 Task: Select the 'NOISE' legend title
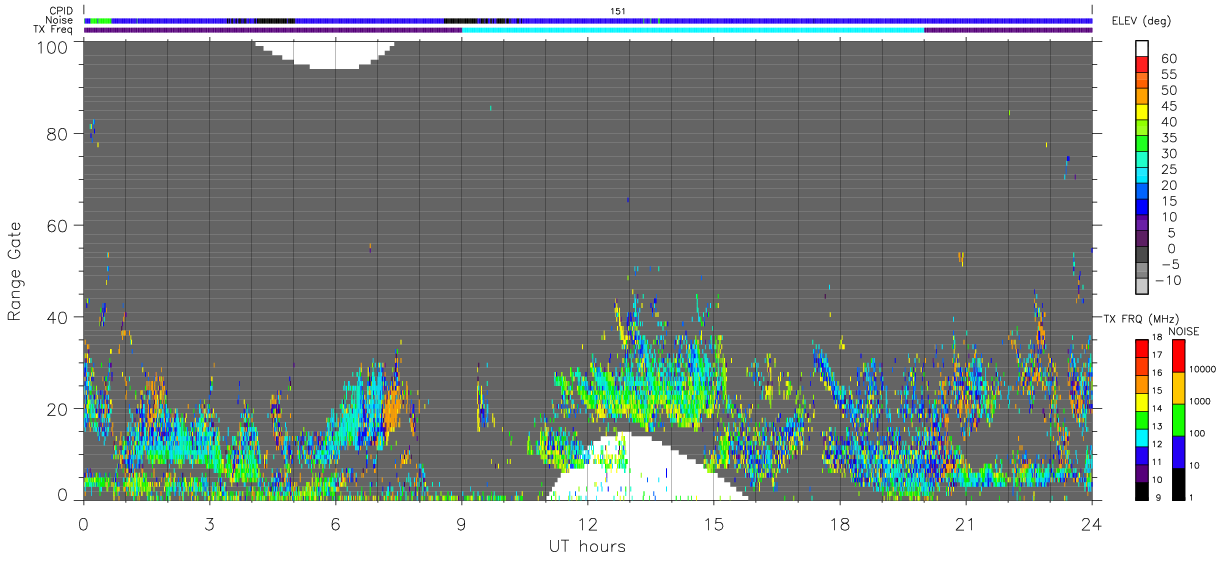pyautogui.click(x=1183, y=330)
